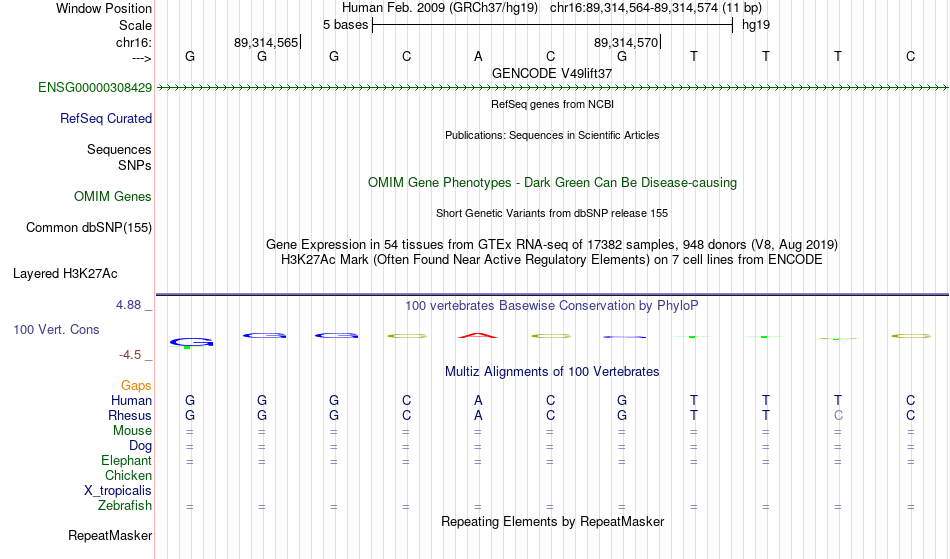Screen dimensions: 950x559
Task: Click the Layered H3K27Ac track label
Action: click(x=65, y=274)
